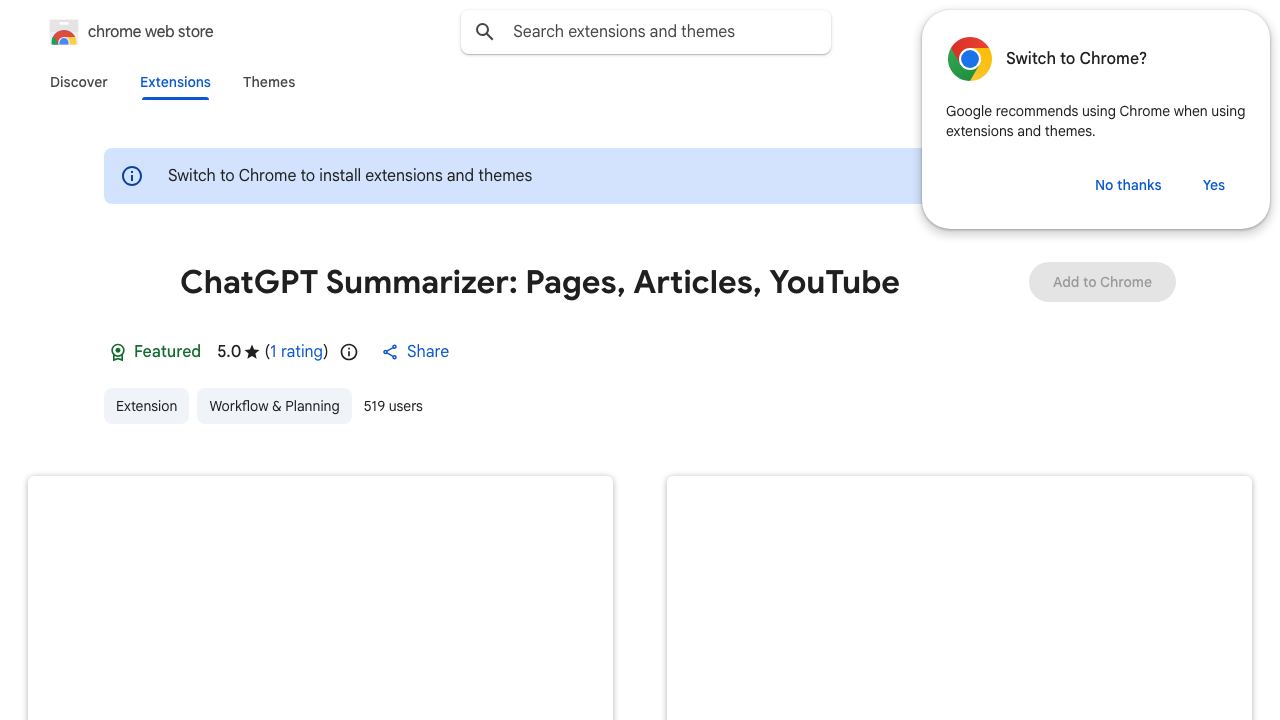Image resolution: width=1280 pixels, height=720 pixels.
Task: Click the rating info circle icon
Action: pyautogui.click(x=349, y=352)
